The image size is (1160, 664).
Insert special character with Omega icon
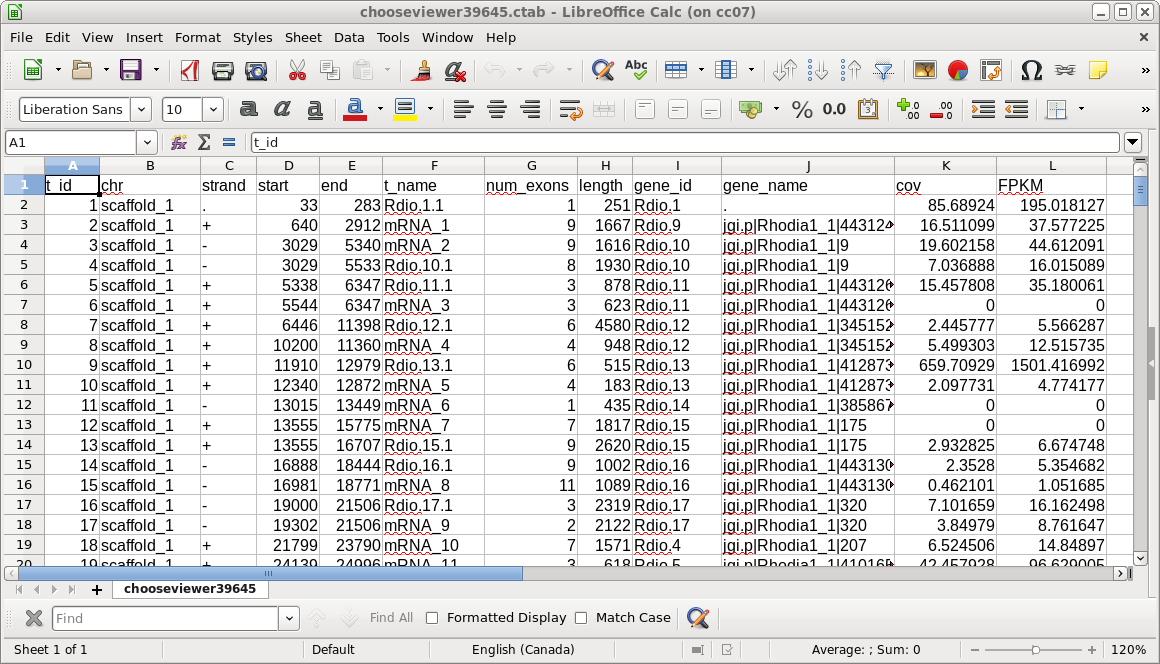click(1031, 70)
